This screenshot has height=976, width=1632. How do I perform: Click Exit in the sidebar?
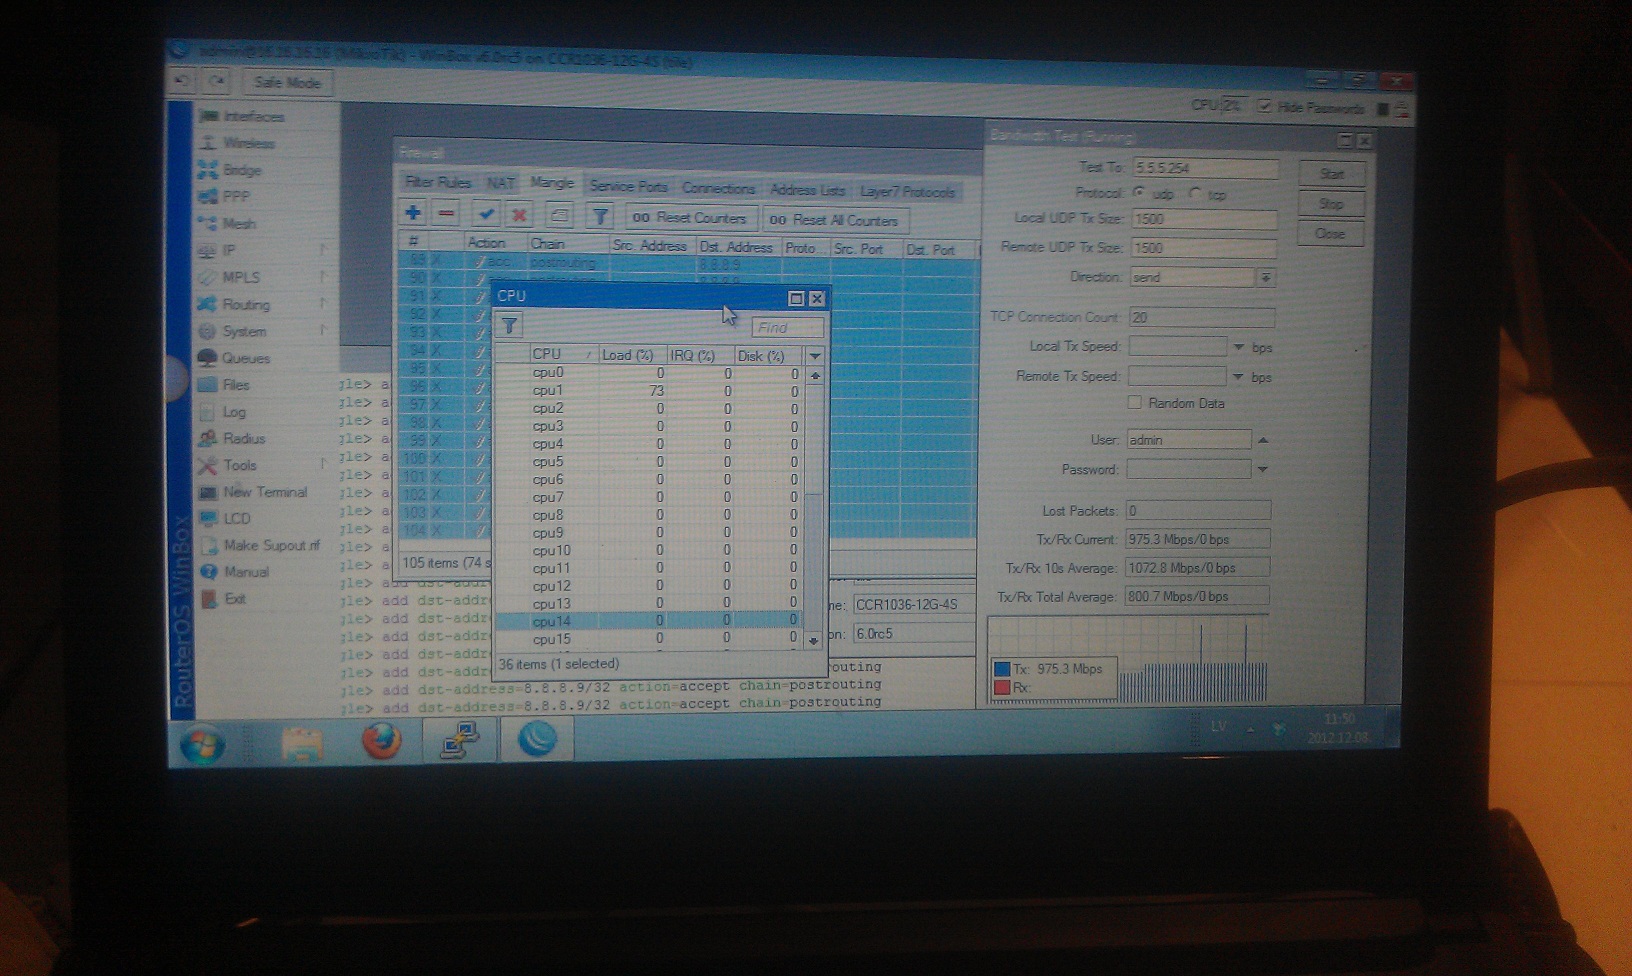pos(224,598)
